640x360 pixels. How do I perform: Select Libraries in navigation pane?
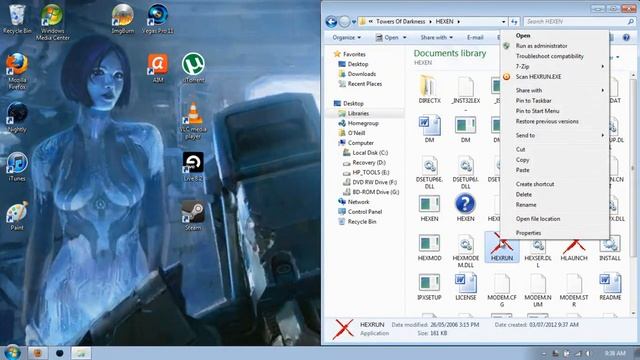click(353, 113)
